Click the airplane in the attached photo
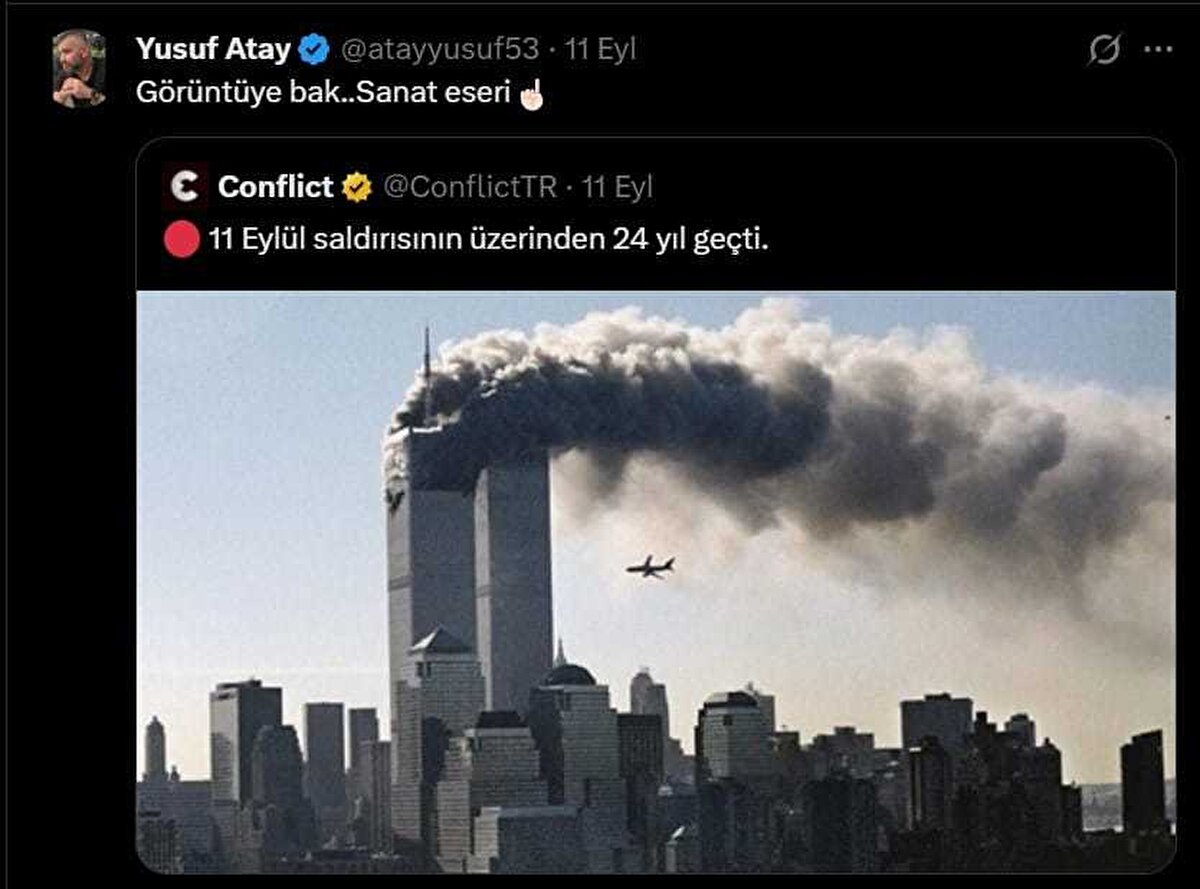Screen dimensions: 1200x889 coord(650,567)
